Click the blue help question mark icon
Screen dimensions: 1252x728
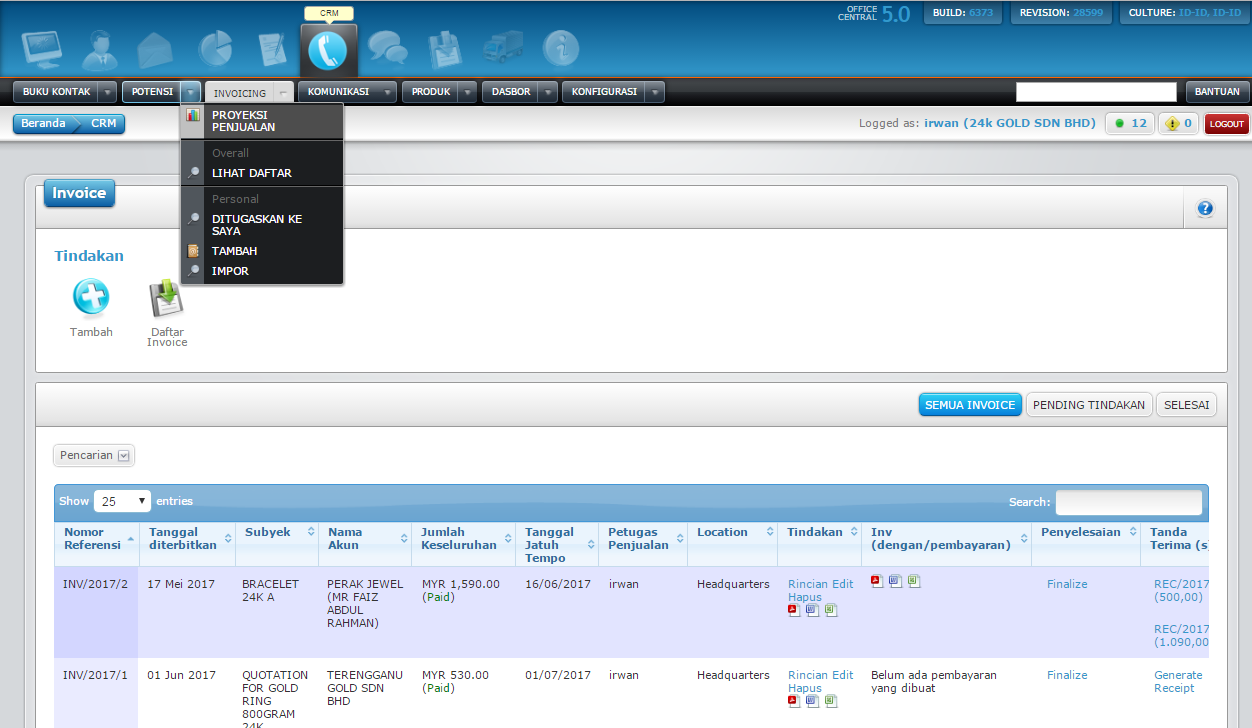click(1205, 208)
